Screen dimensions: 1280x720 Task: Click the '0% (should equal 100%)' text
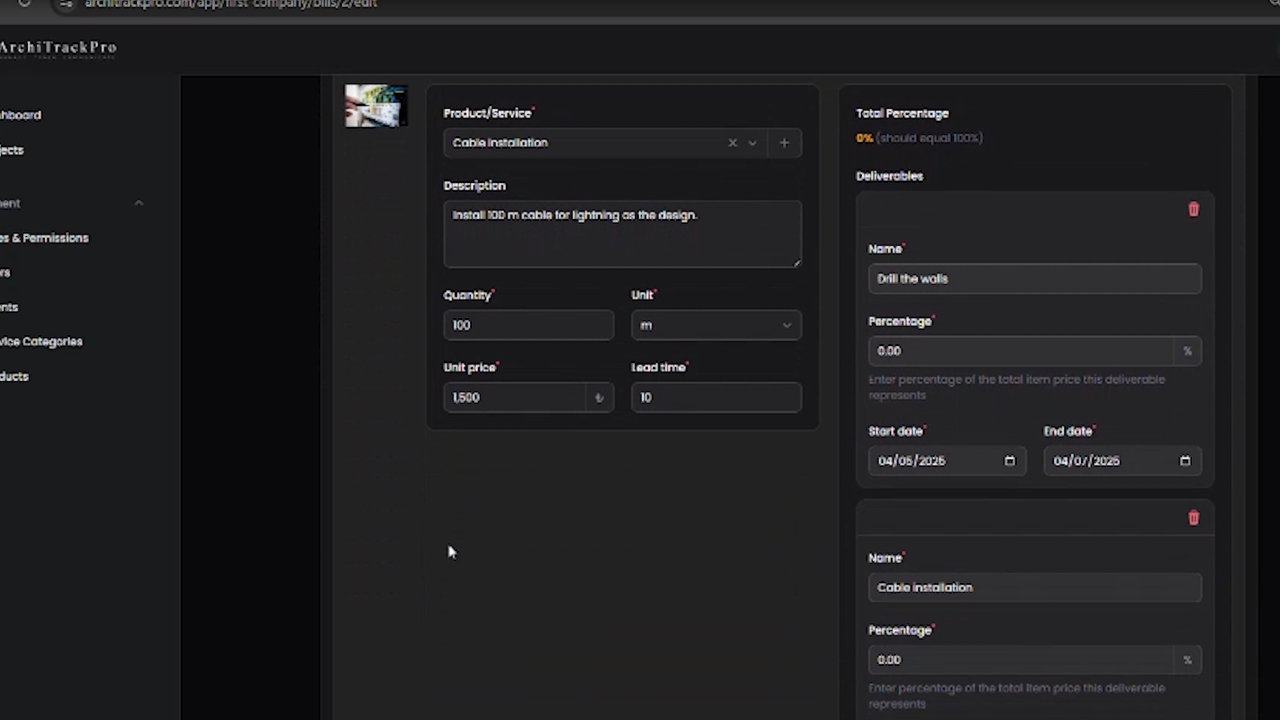(919, 138)
